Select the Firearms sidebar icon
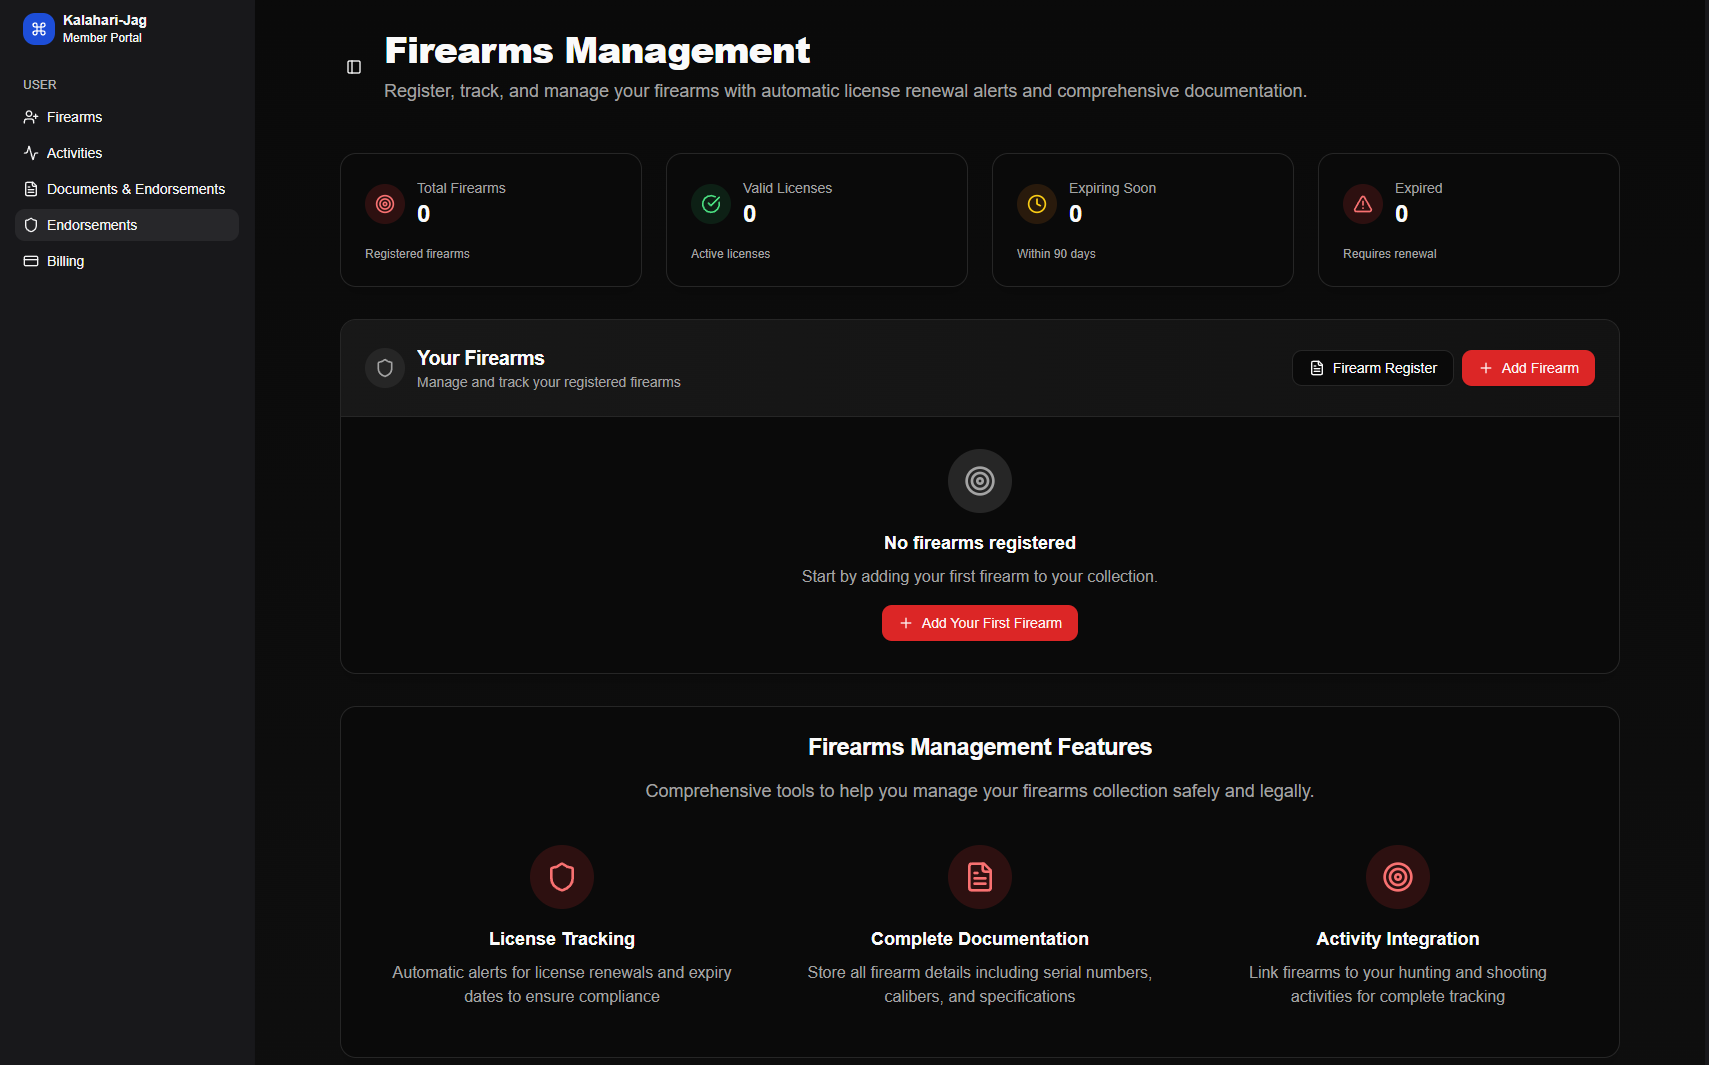 click(30, 117)
